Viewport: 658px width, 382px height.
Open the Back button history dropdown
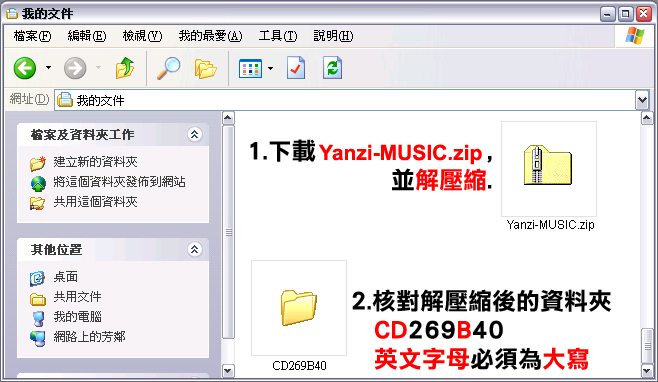point(49,68)
